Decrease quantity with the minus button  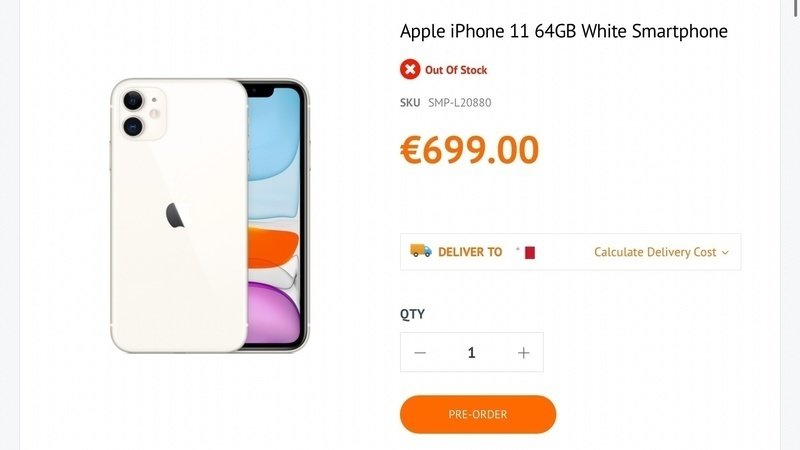click(420, 353)
